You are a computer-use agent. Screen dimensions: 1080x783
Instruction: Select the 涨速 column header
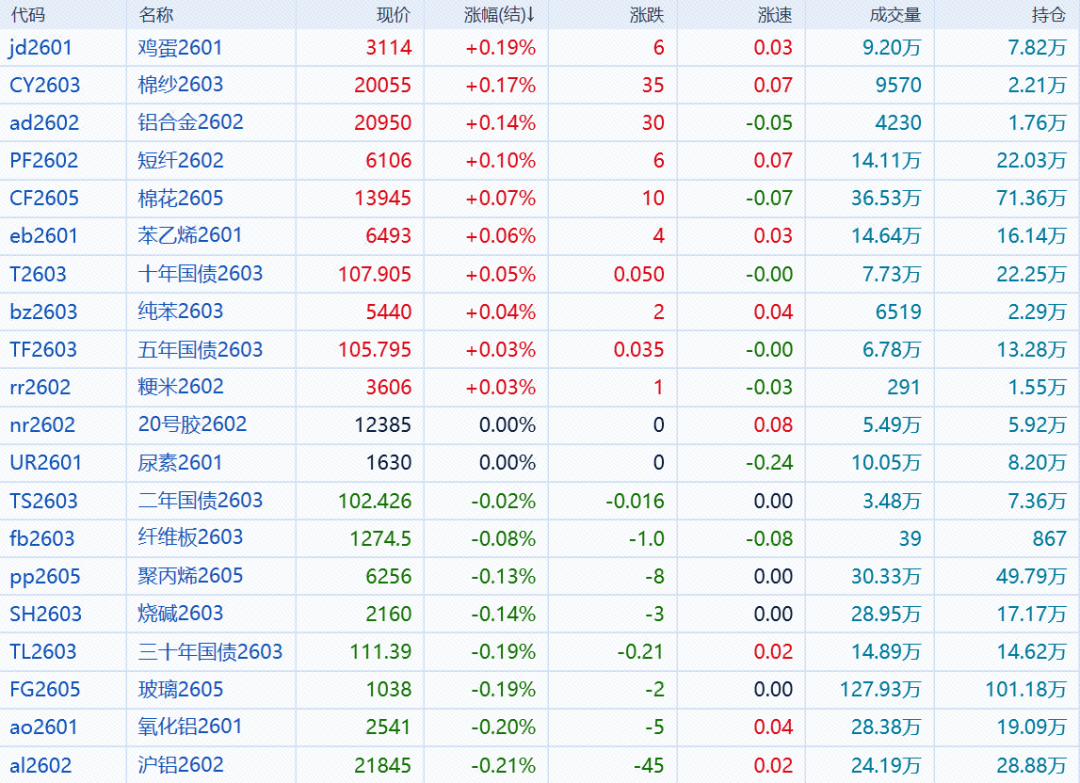[775, 15]
